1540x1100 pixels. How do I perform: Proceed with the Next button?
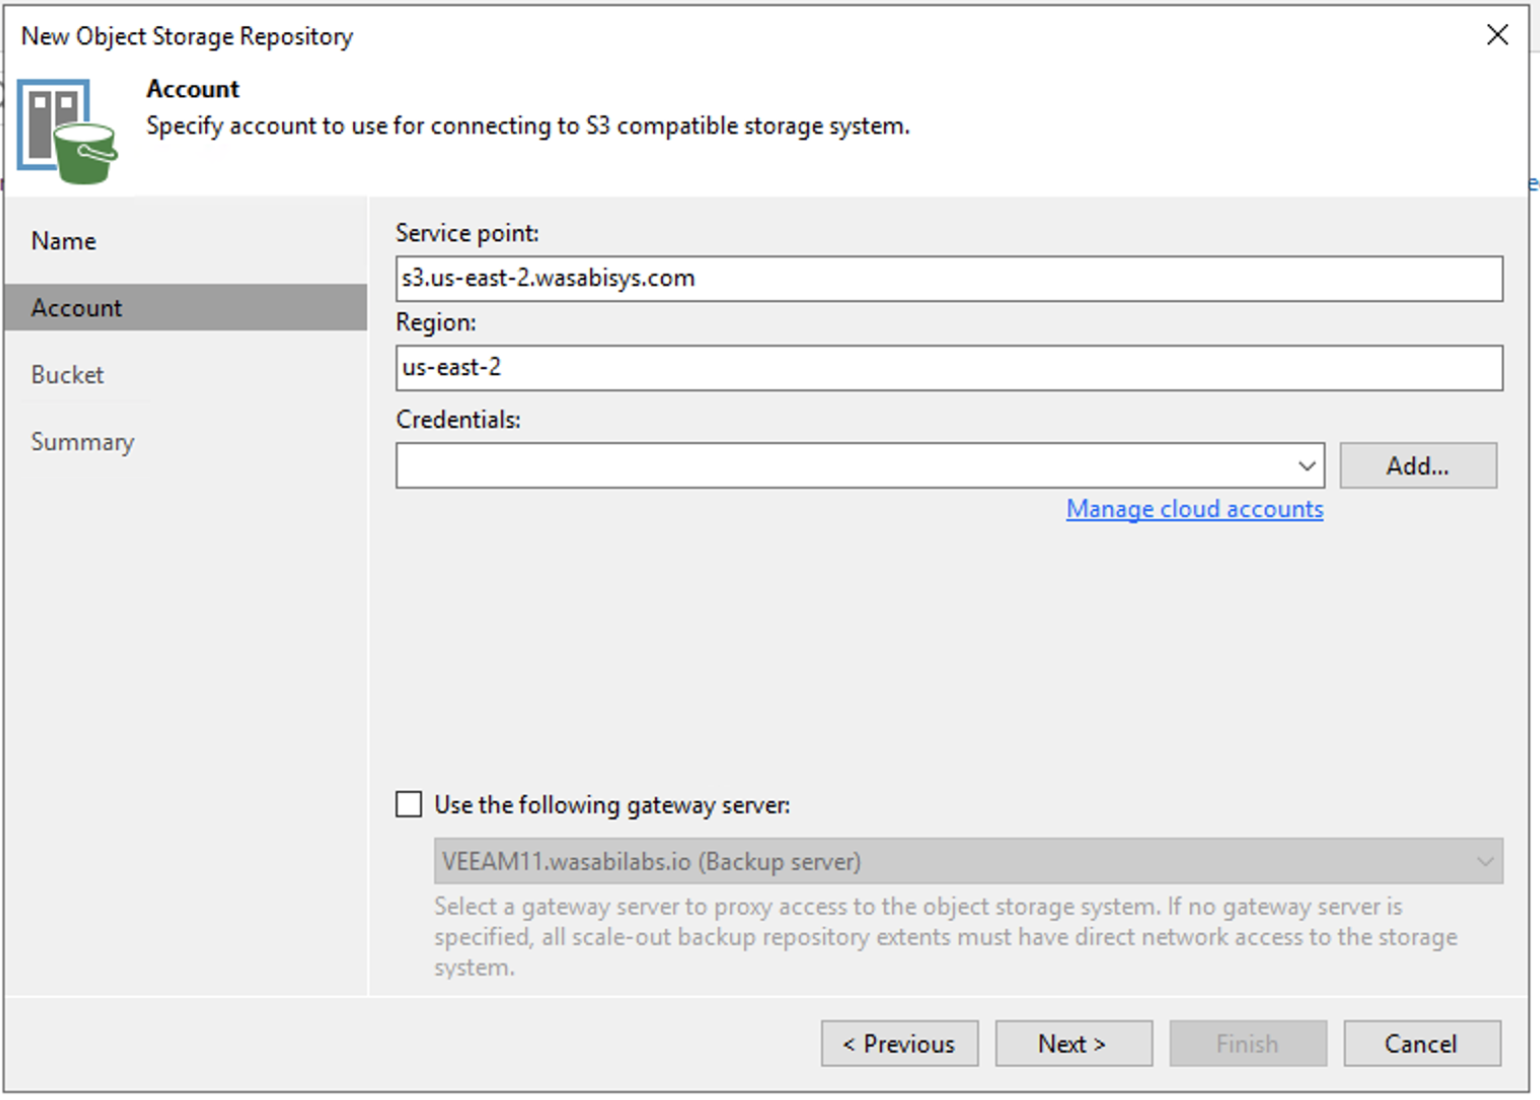(1074, 1044)
